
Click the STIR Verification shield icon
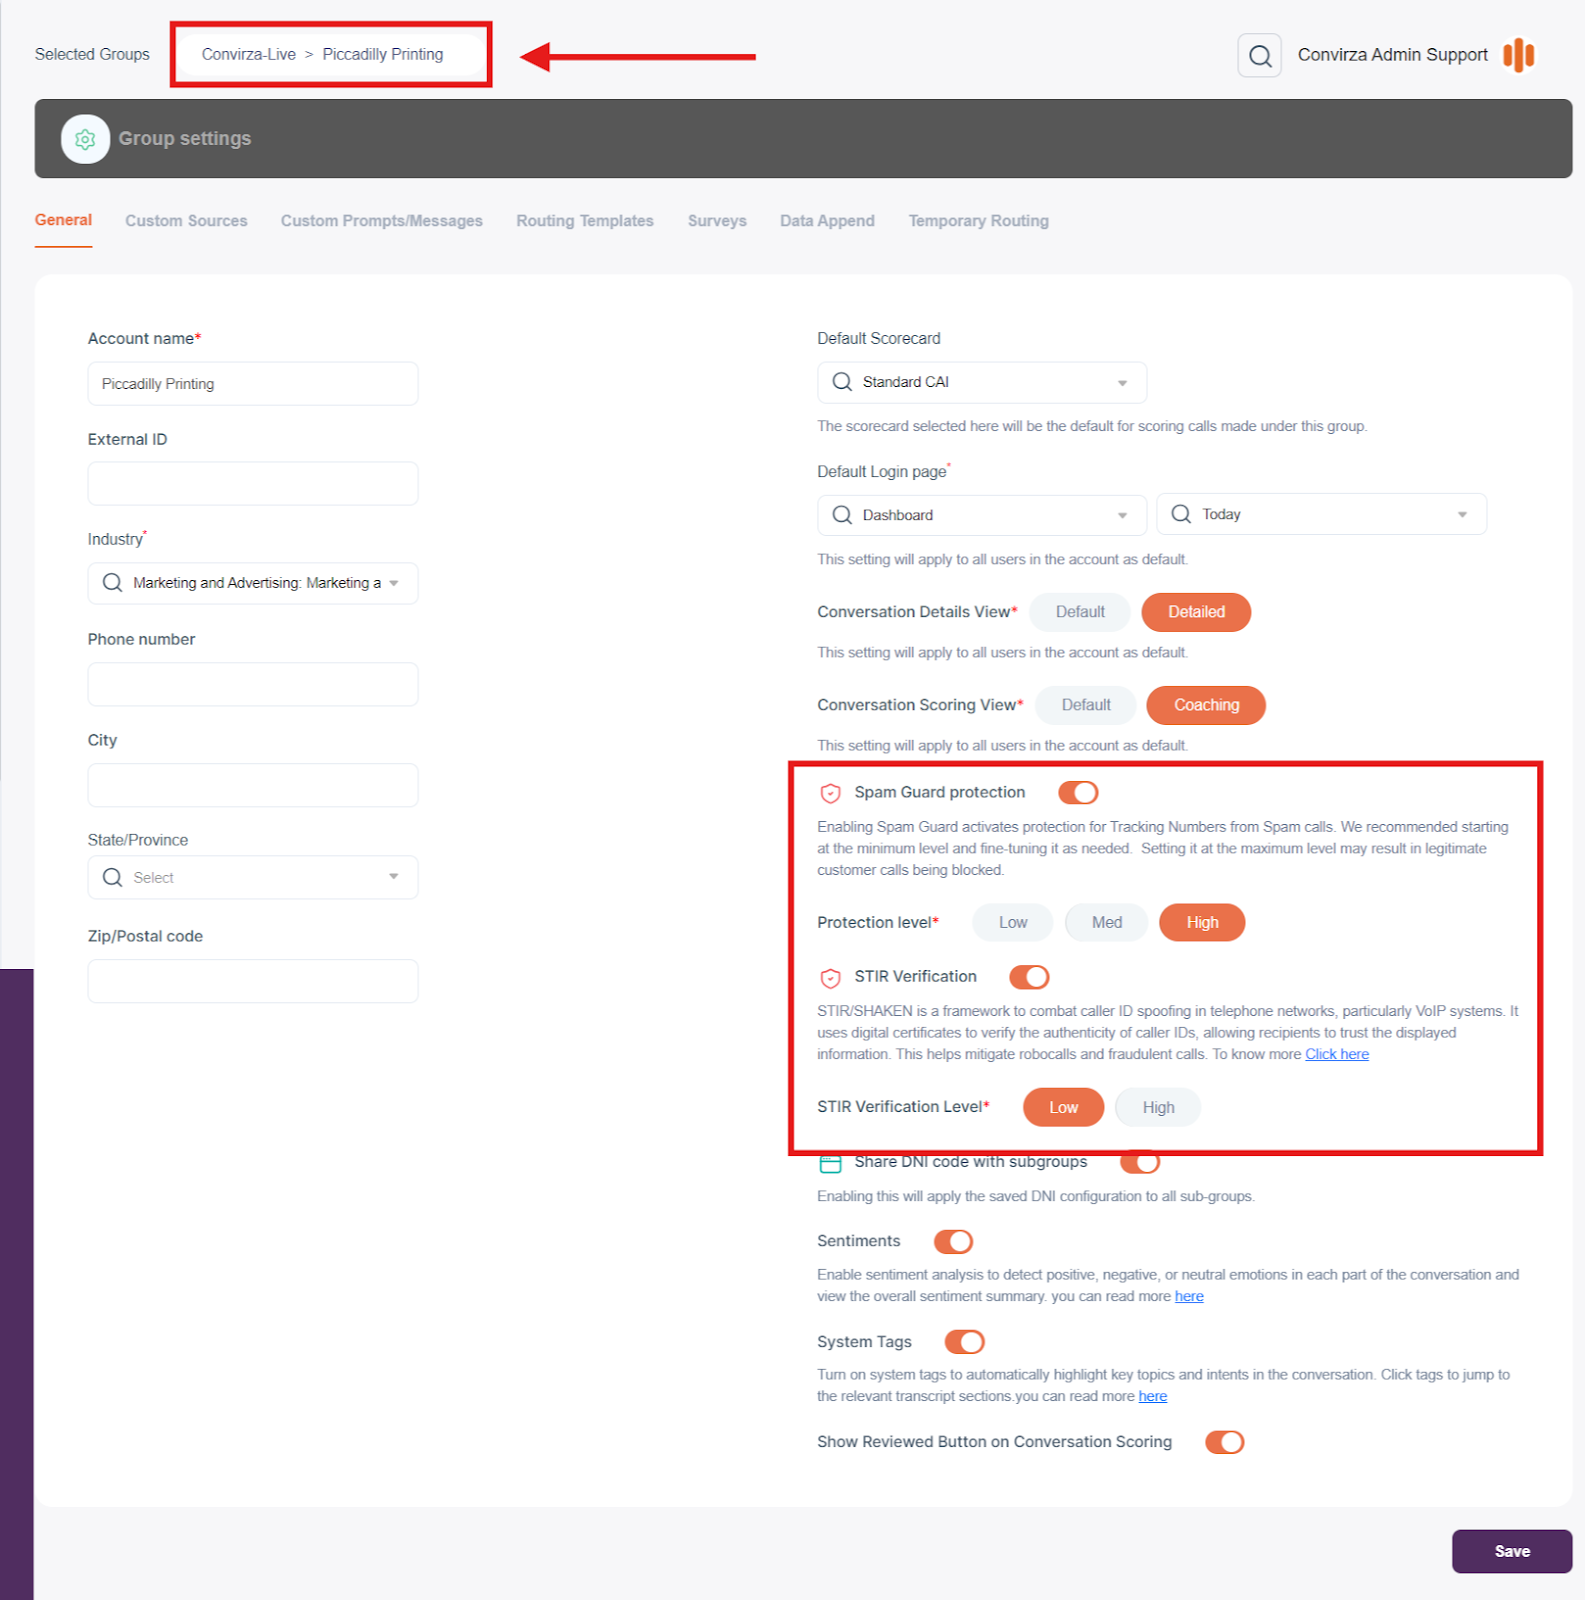coord(830,977)
